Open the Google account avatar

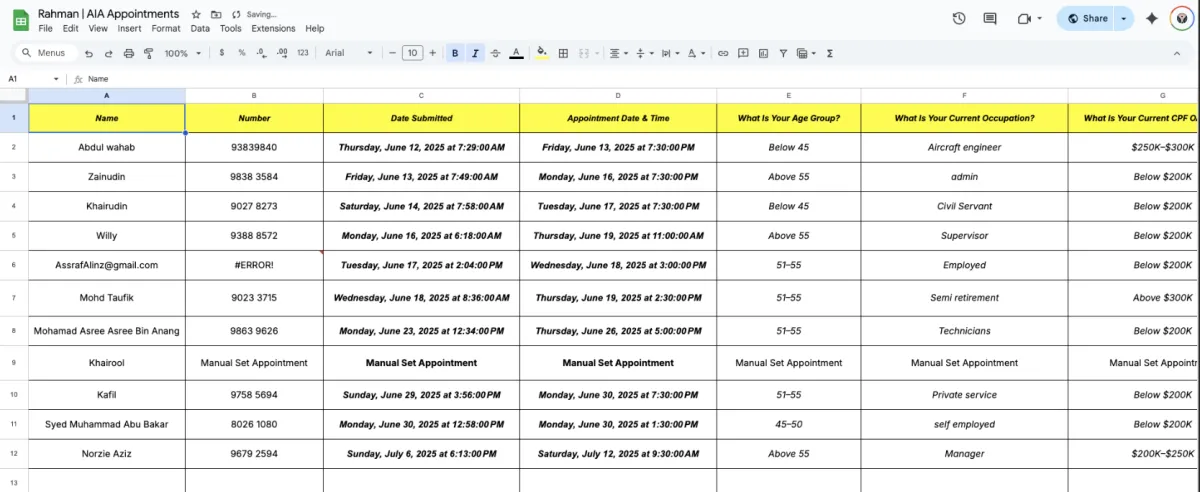1180,18
